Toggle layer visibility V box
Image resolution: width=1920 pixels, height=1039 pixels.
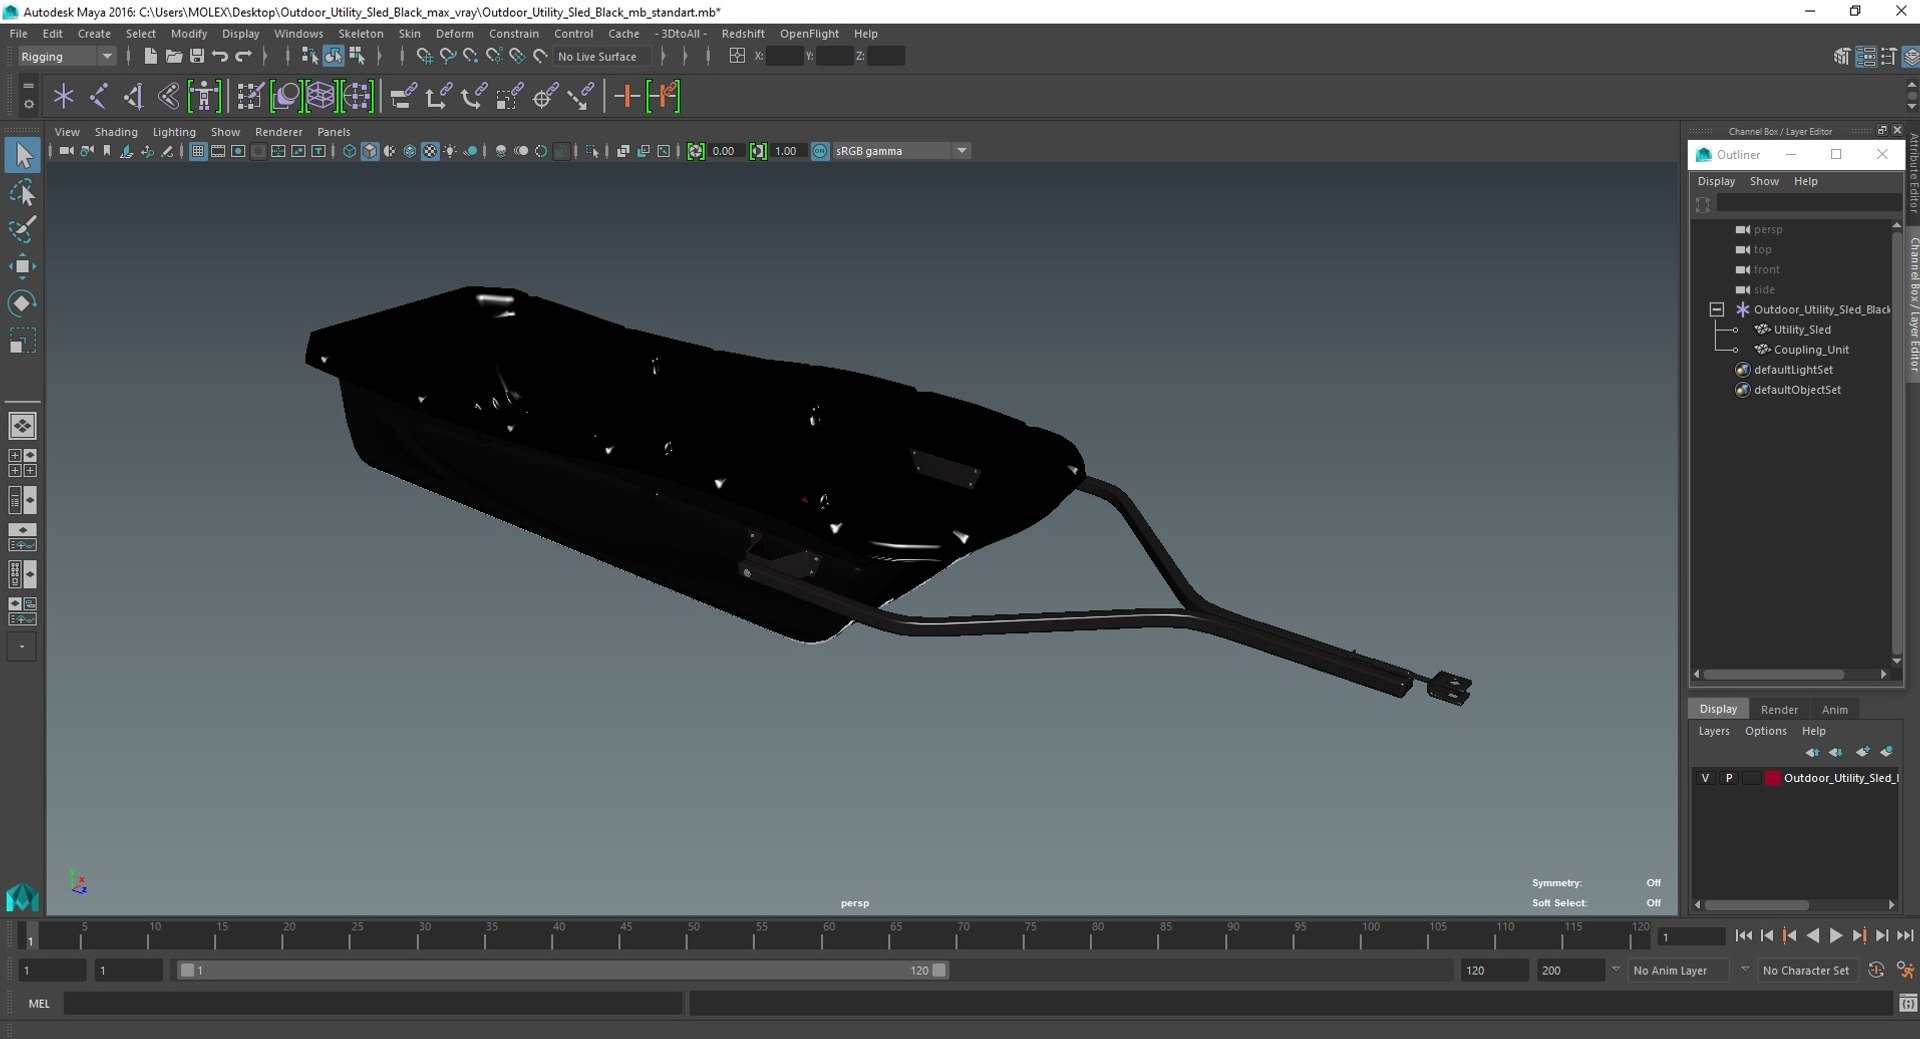(1705, 778)
